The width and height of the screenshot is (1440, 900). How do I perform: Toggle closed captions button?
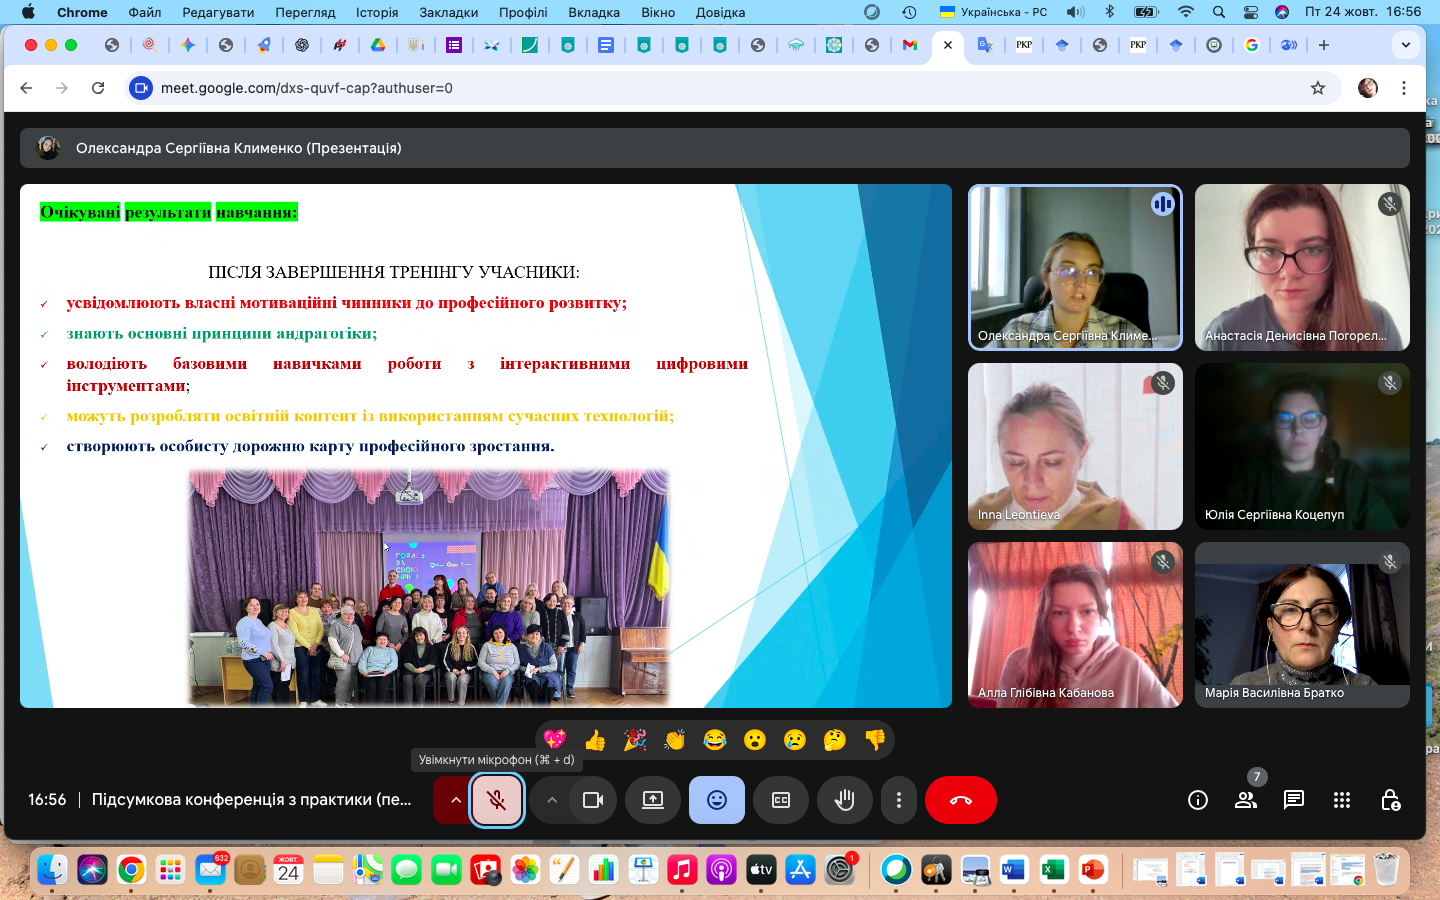point(781,800)
